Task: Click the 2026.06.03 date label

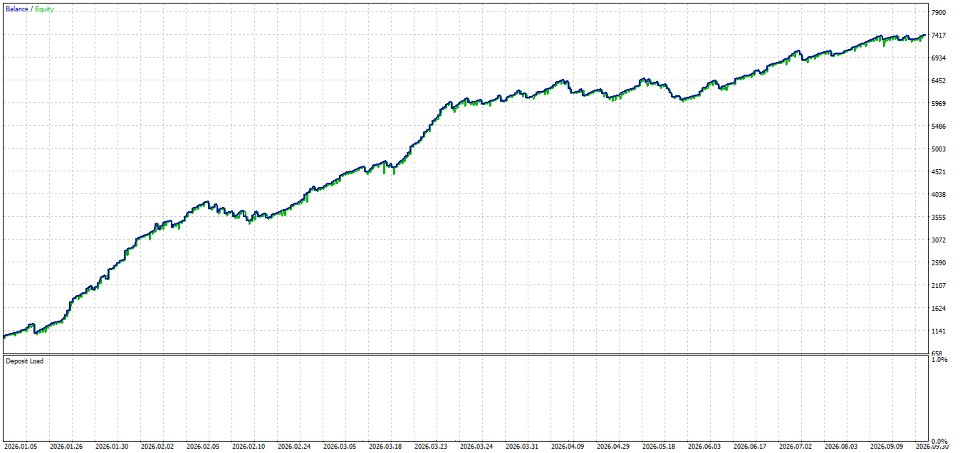Action: tap(705, 447)
